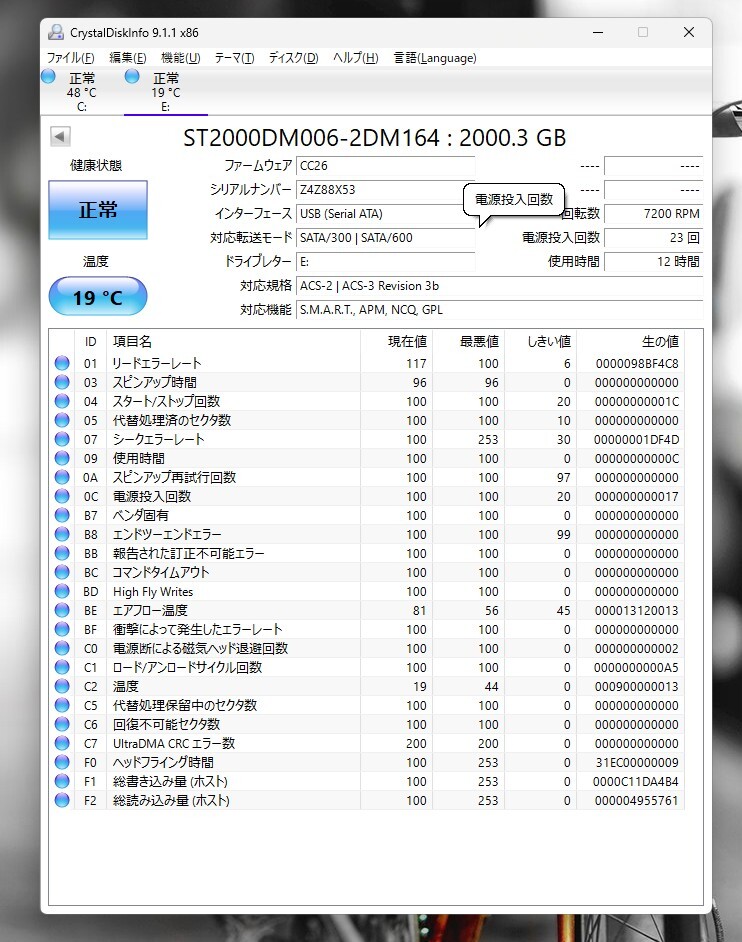Click status icon for 09 使用時間

coord(62,458)
